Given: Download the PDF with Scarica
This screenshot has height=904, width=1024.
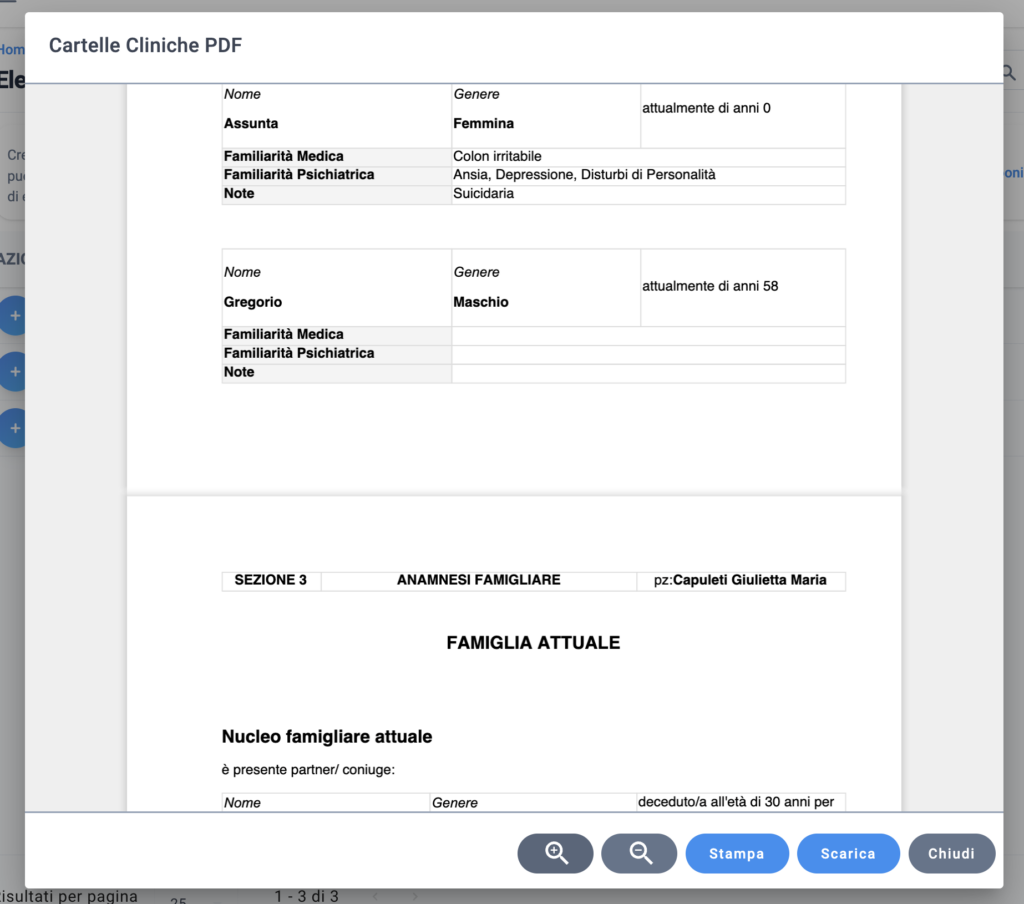Looking at the screenshot, I should pos(848,853).
